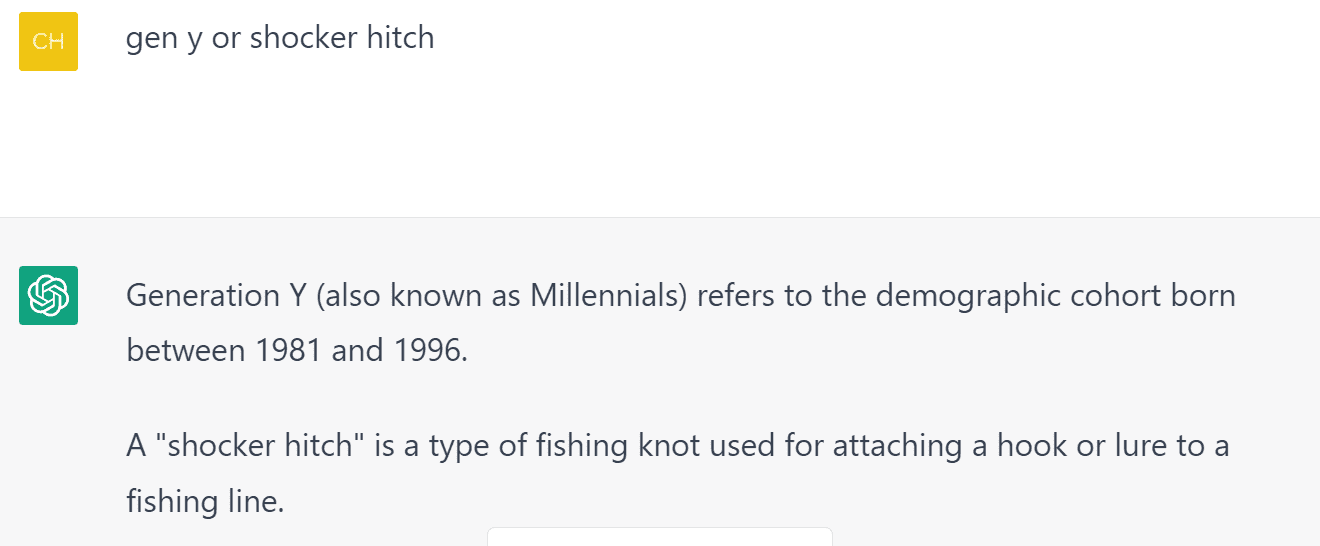This screenshot has width=1320, height=546.
Task: Click the year '1981' in the response
Action: tap(288, 351)
